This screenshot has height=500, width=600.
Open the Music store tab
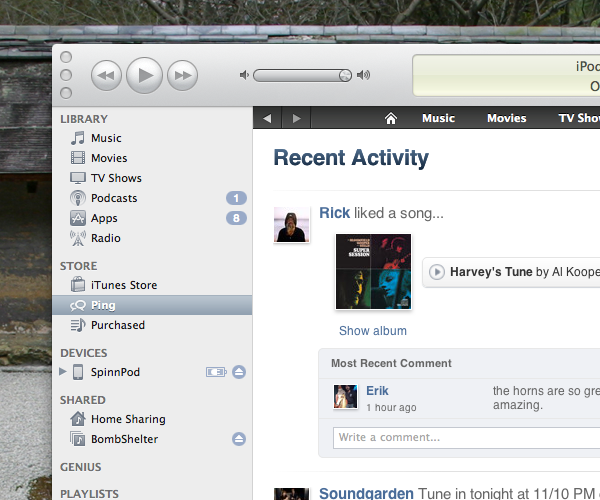pyautogui.click(x=439, y=118)
